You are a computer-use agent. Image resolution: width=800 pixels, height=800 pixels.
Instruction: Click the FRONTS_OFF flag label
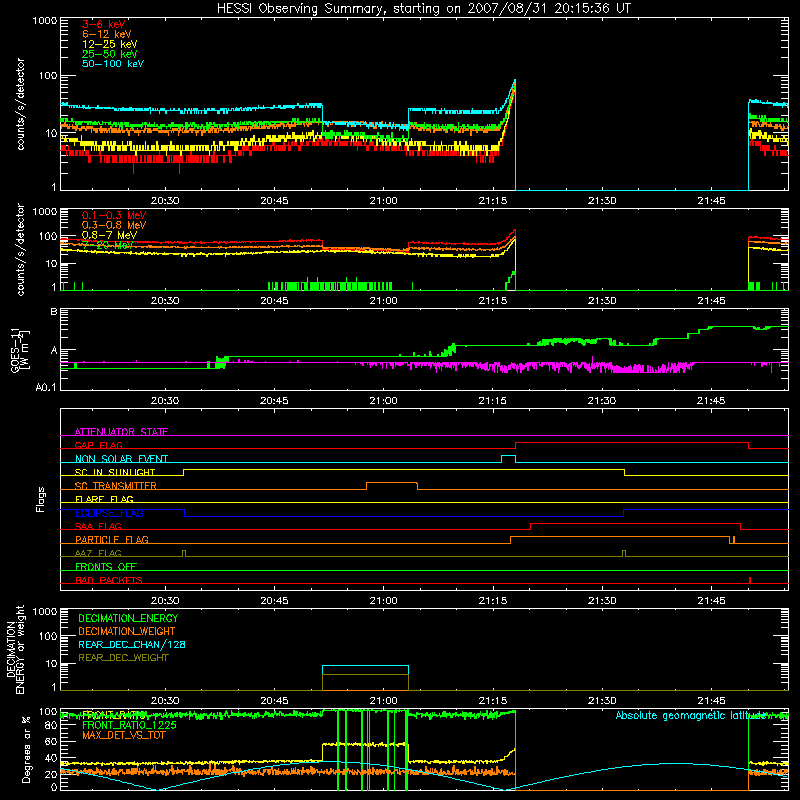pos(106,566)
